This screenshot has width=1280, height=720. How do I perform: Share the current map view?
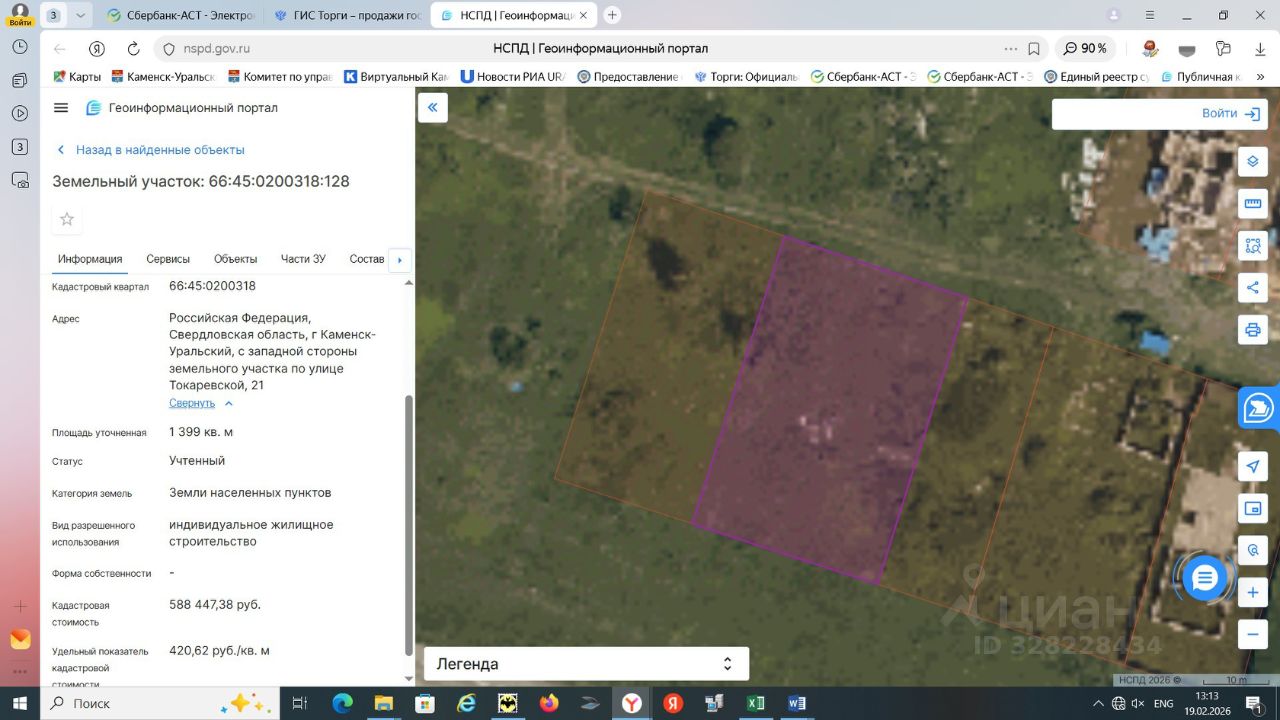tap(1252, 288)
